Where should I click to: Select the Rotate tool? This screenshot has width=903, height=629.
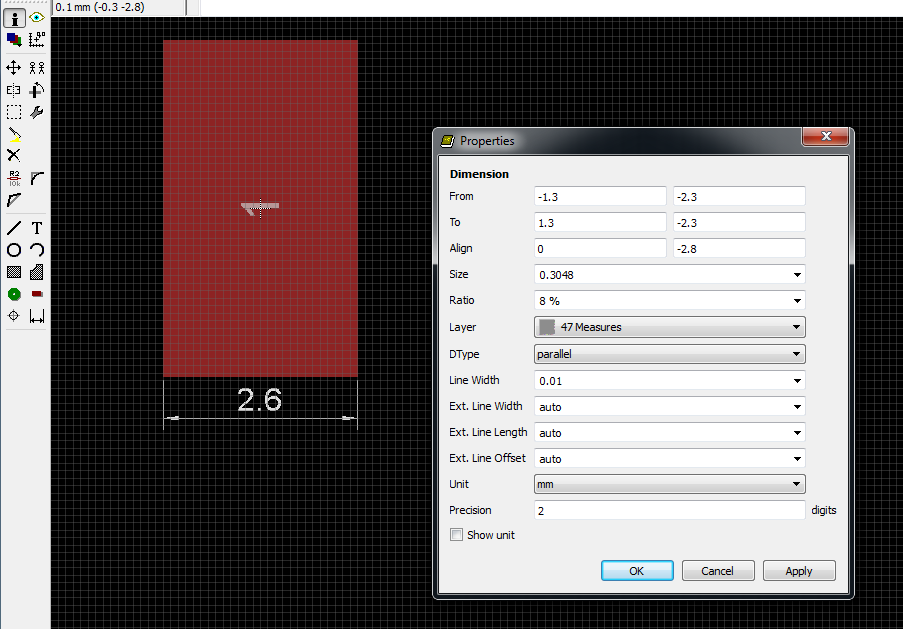[37, 90]
